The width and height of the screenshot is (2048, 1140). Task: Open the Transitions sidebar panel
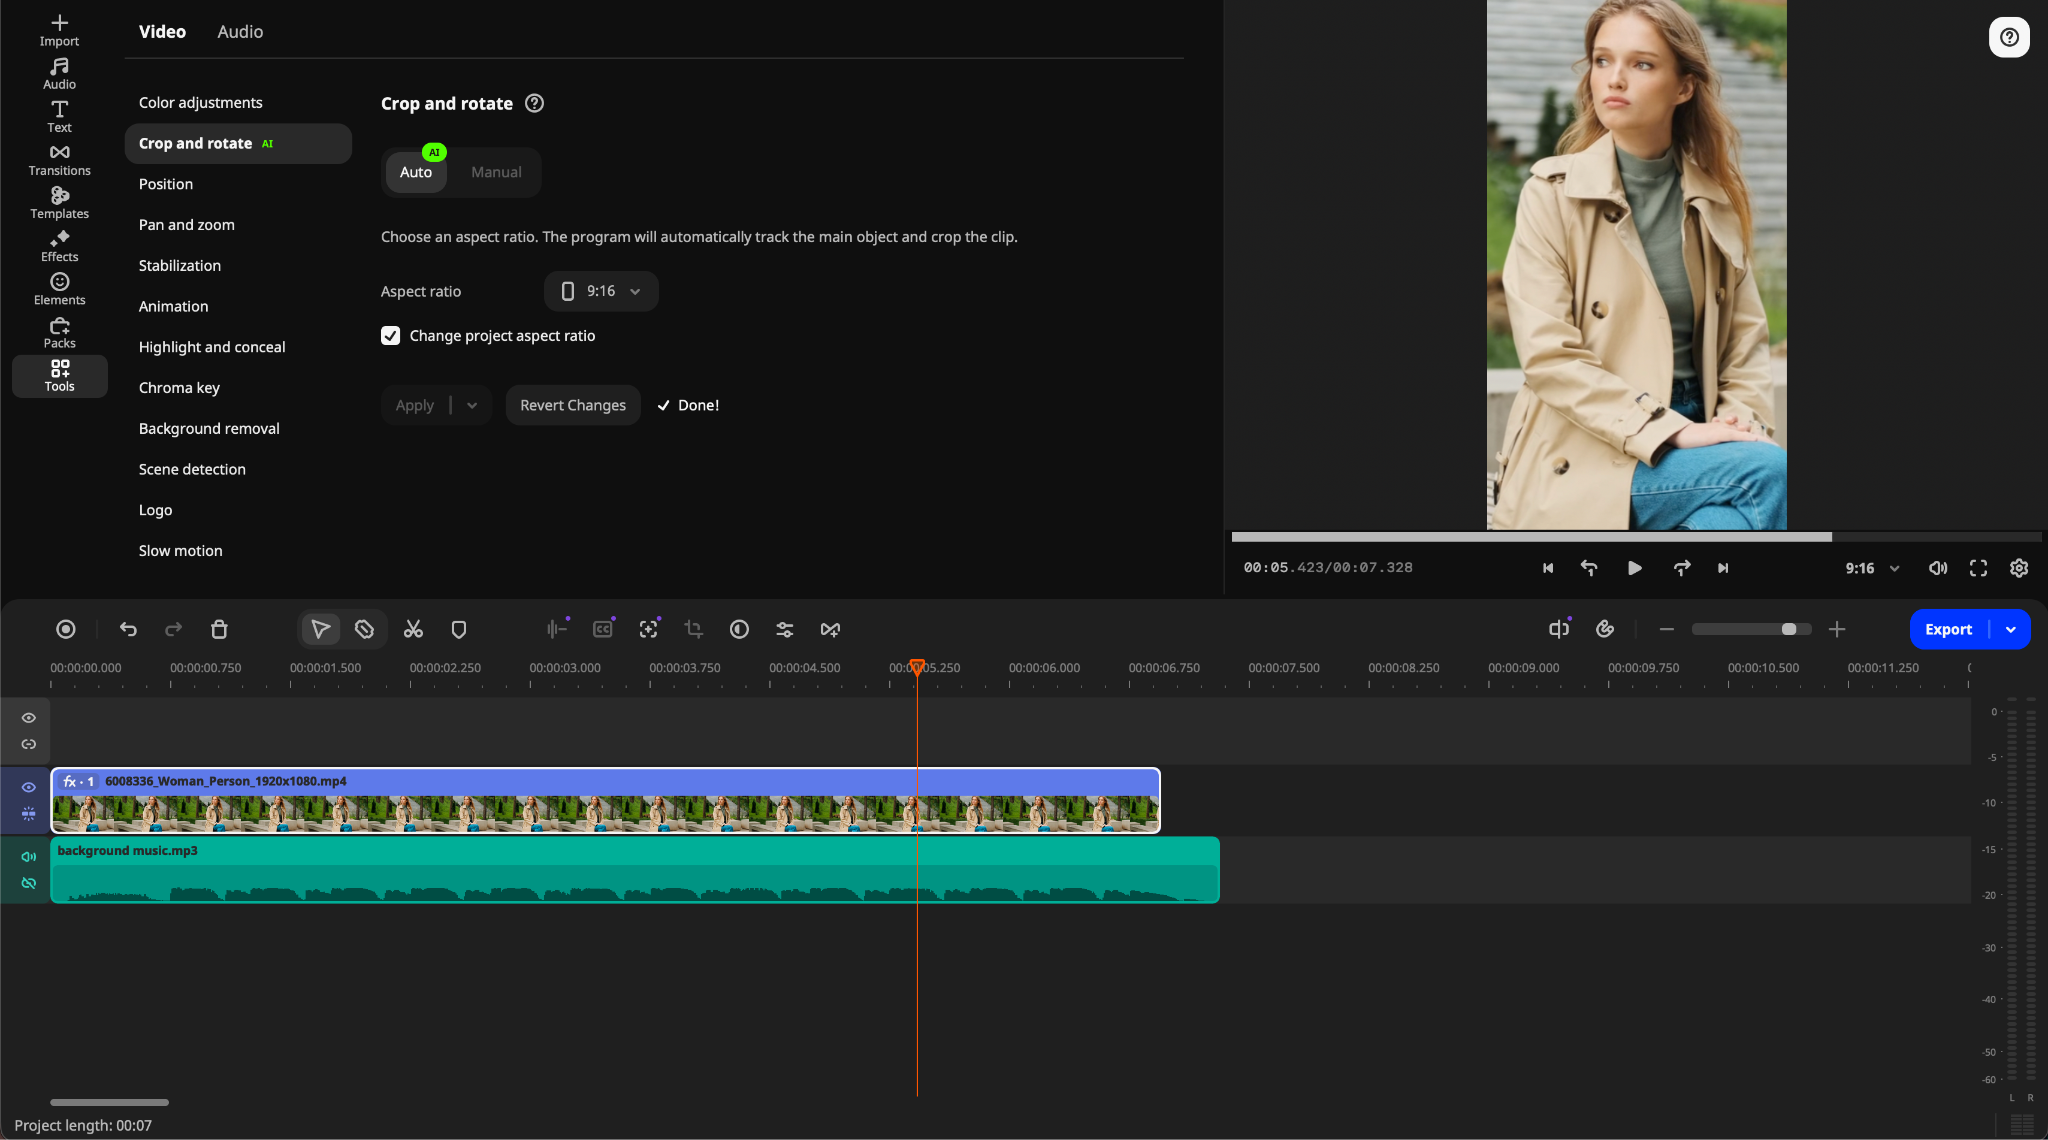(x=59, y=160)
